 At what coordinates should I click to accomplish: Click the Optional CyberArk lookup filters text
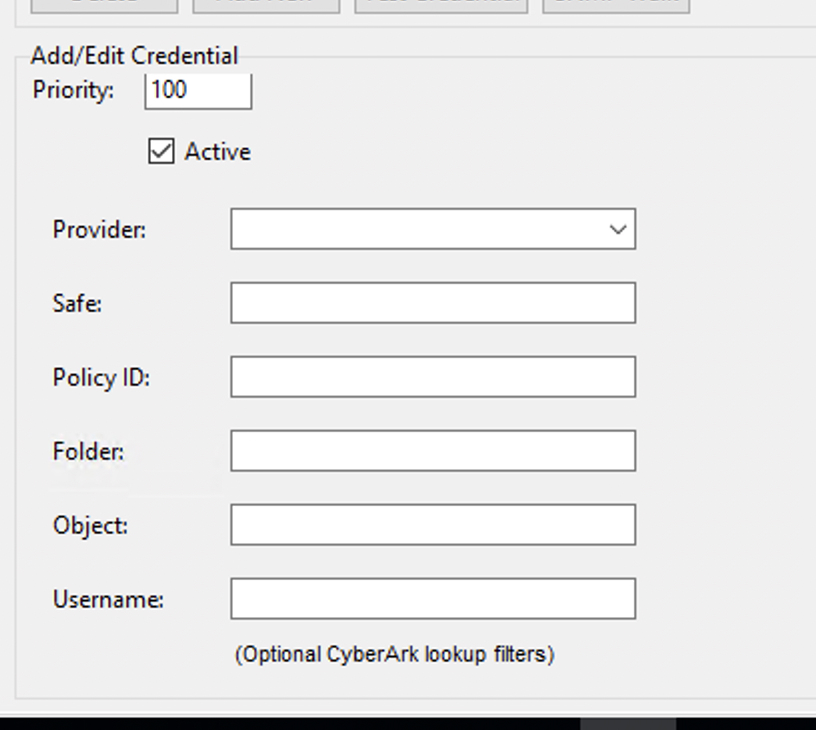[x=396, y=653]
